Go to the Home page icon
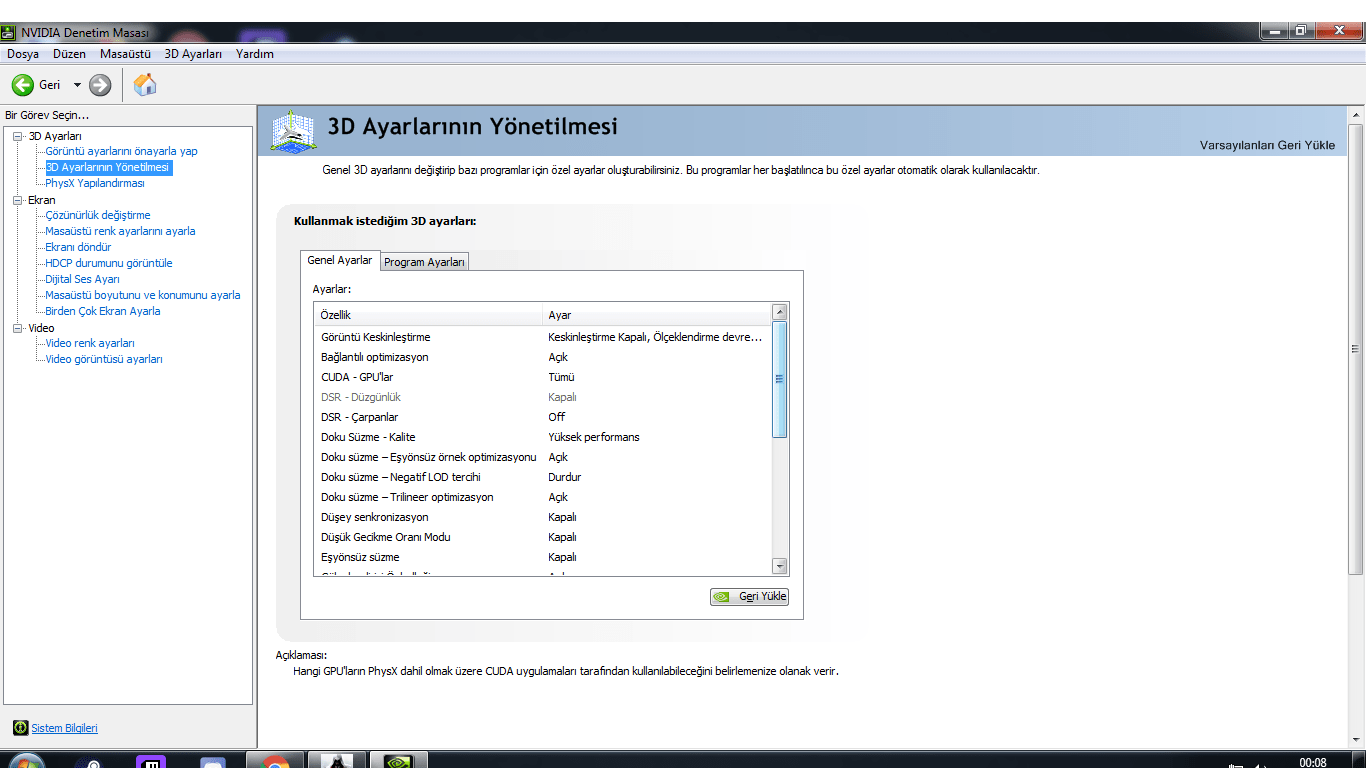 point(145,85)
